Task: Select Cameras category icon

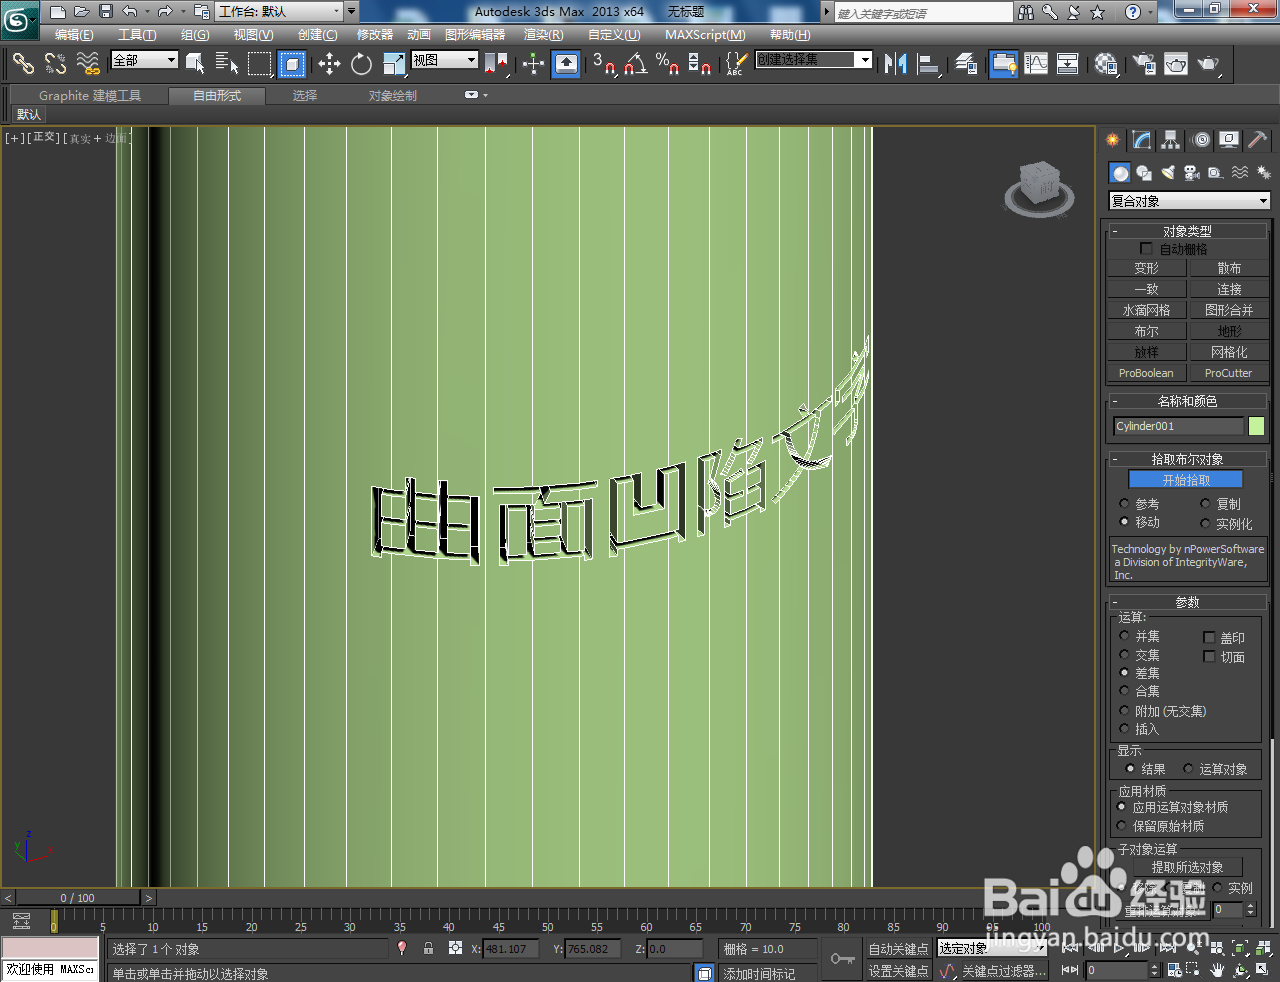Action: 1192,173
